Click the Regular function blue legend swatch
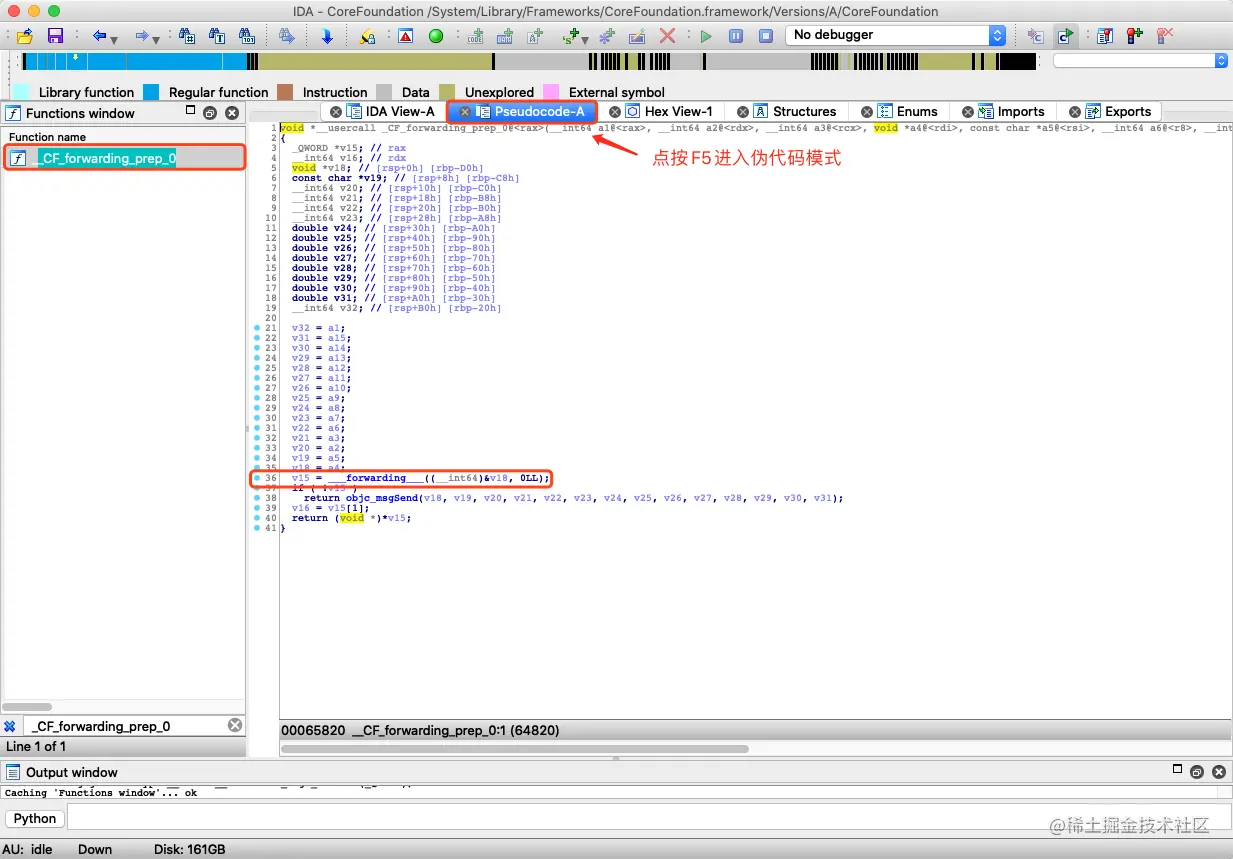Screen dimensions: 1233x859 tap(152, 92)
